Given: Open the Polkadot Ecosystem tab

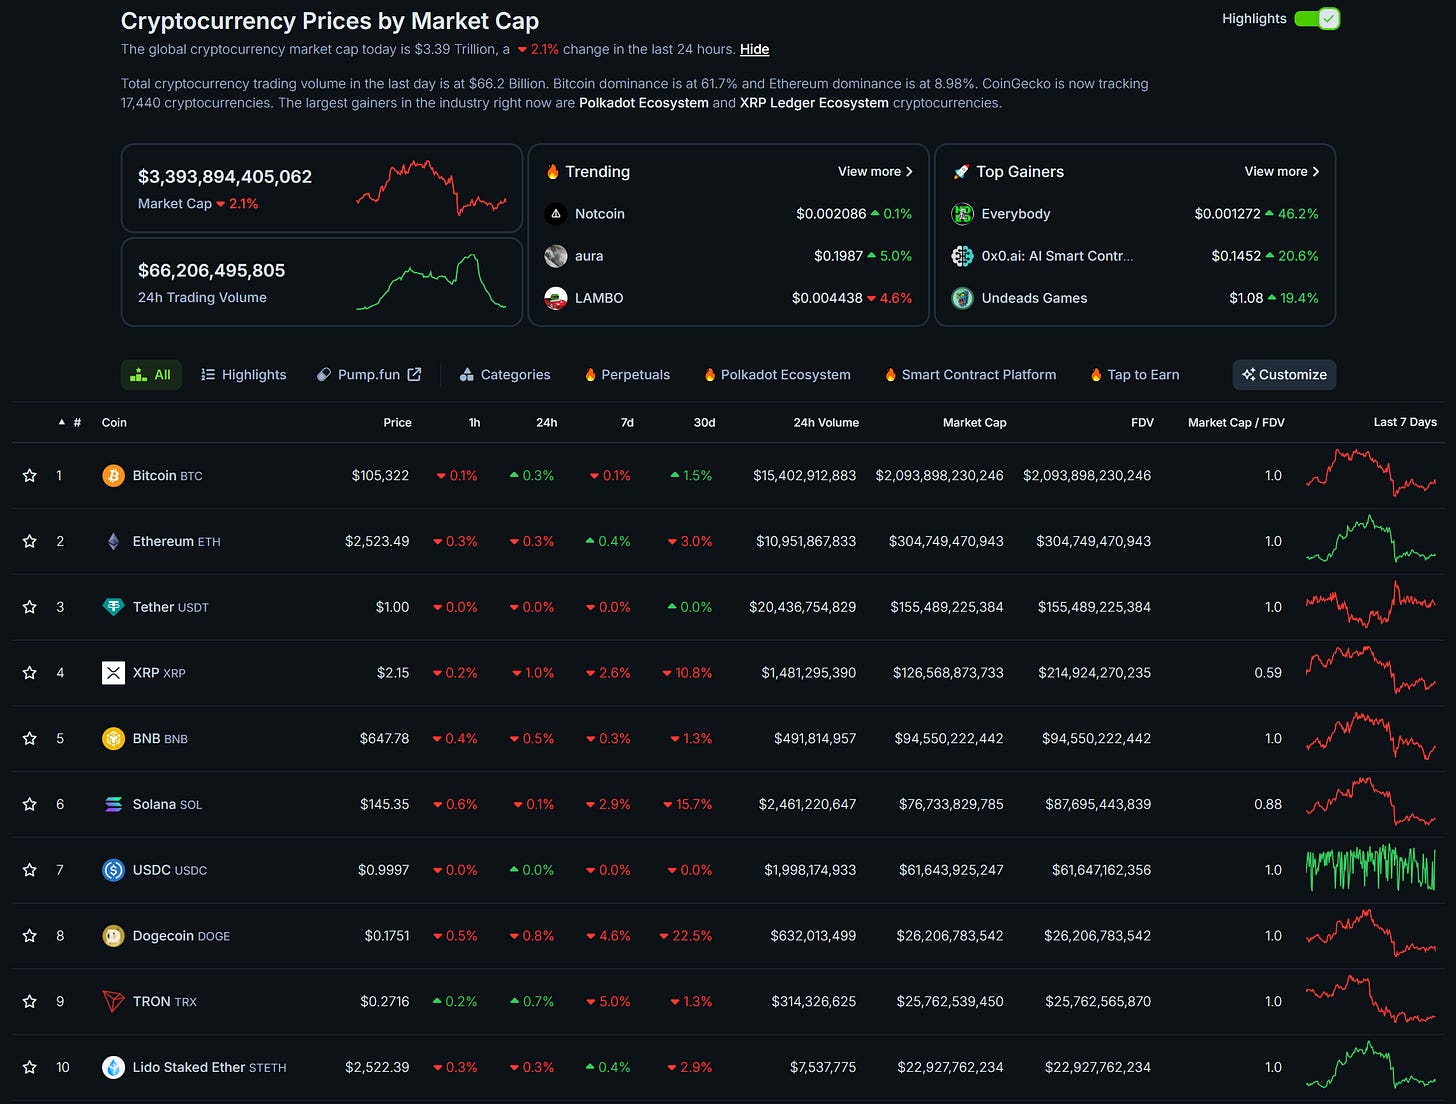Looking at the screenshot, I should pos(777,375).
